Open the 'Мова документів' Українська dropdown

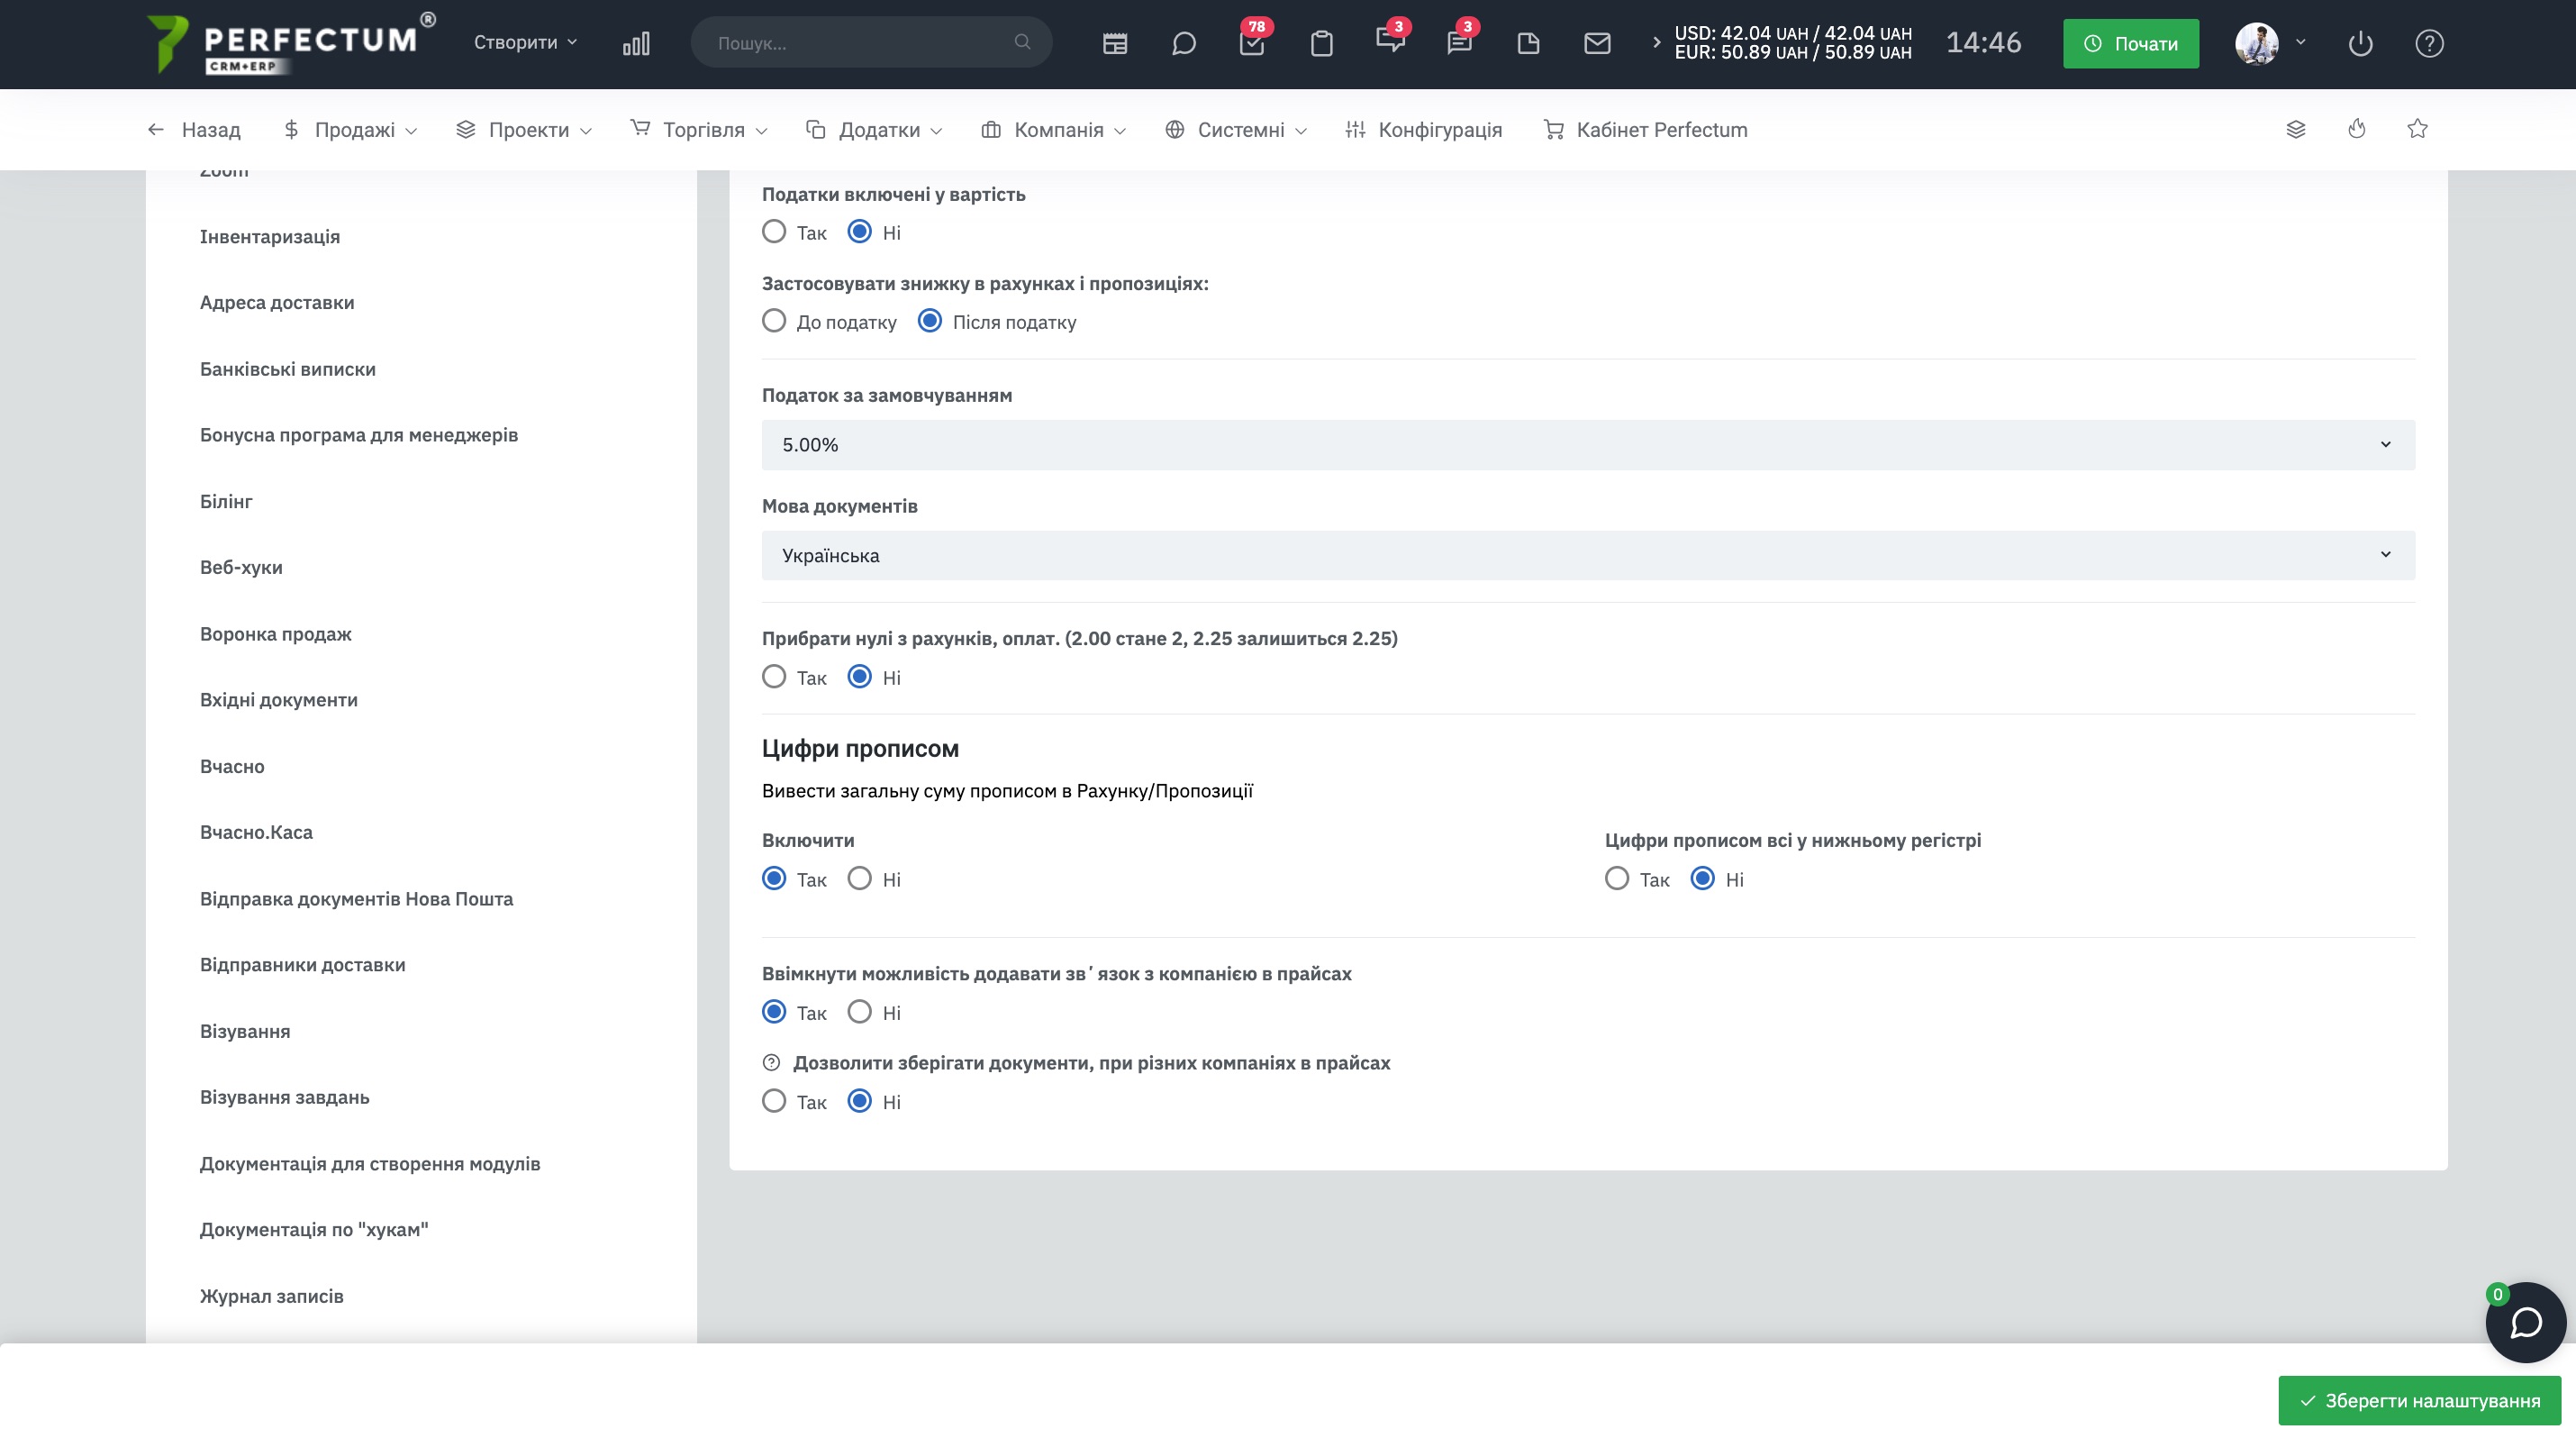(x=1587, y=555)
